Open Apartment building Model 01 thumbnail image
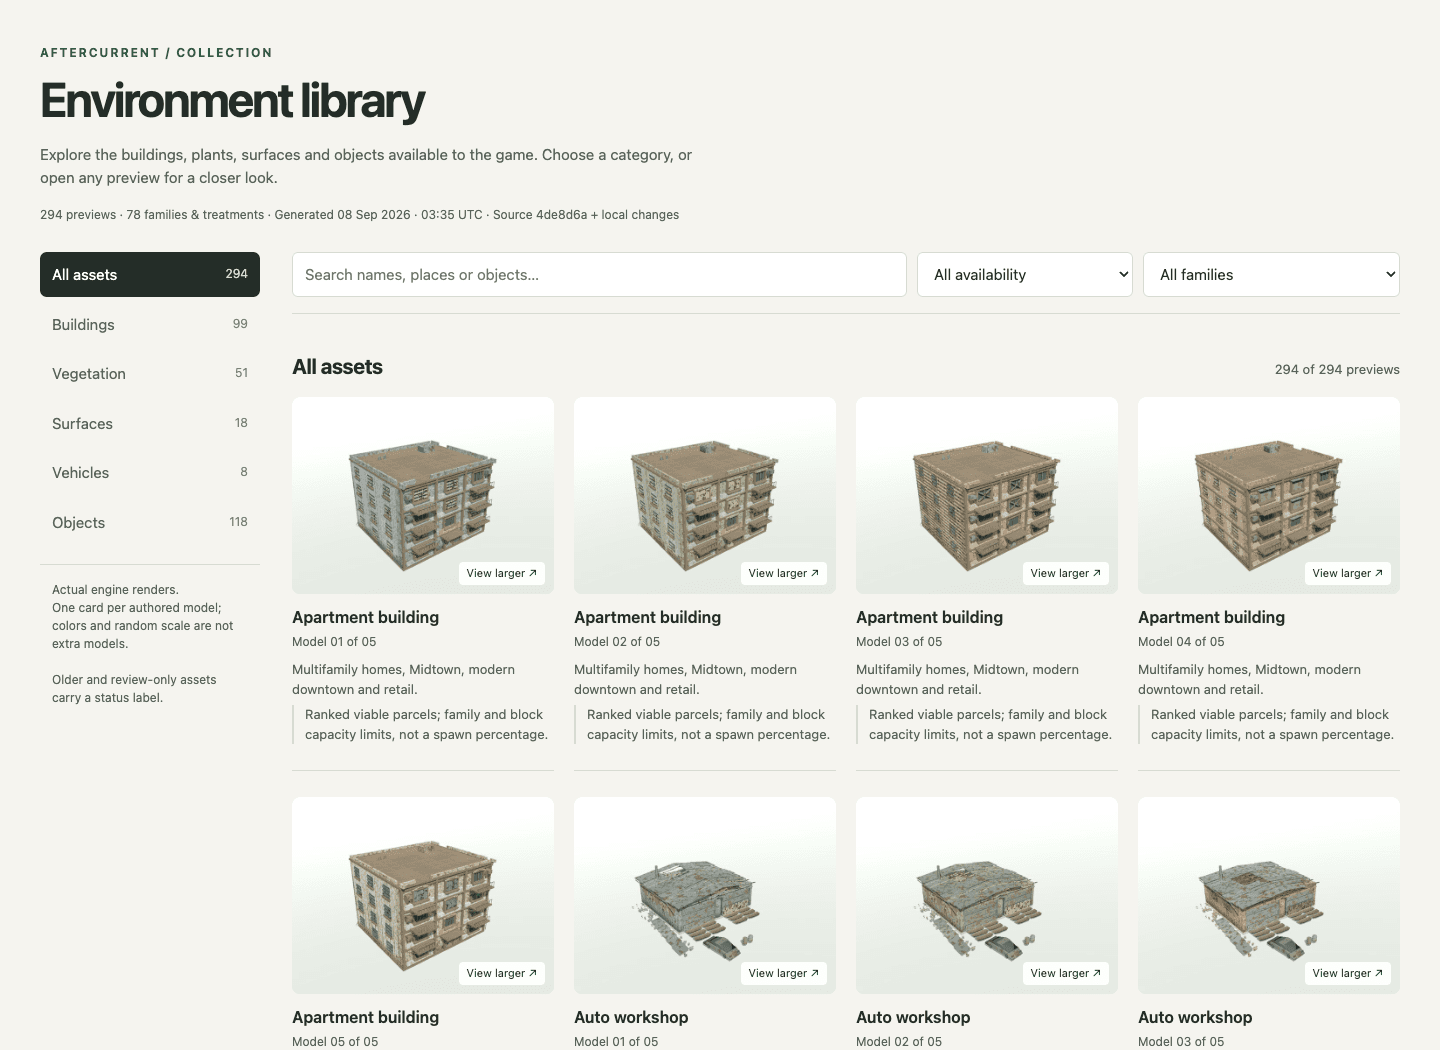1440x1050 pixels. tap(423, 495)
